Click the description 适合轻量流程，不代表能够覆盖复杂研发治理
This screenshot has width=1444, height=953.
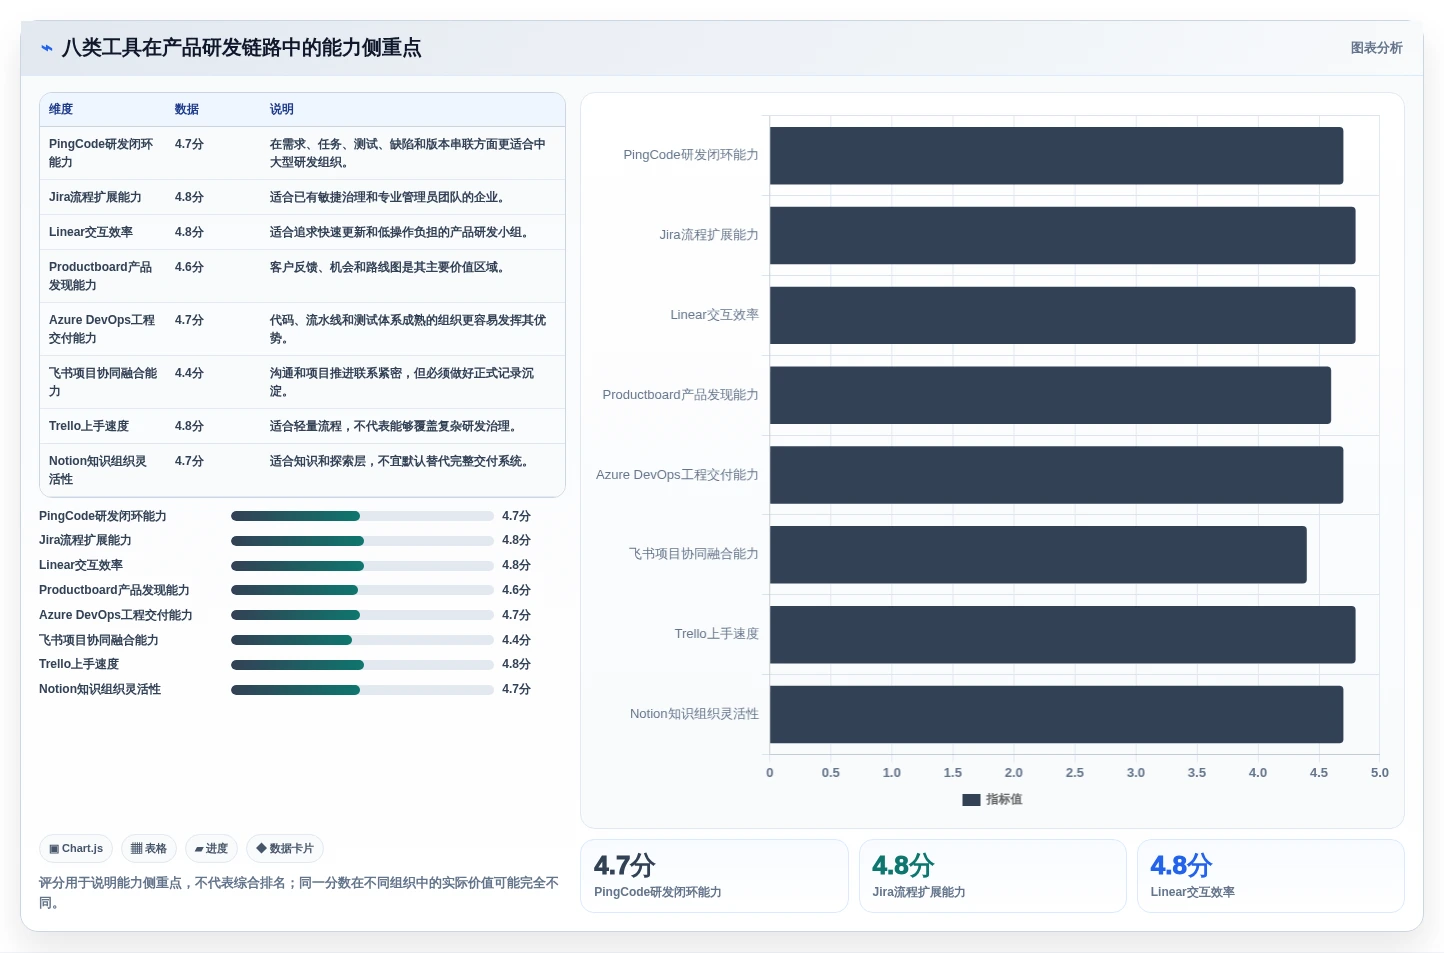click(395, 426)
